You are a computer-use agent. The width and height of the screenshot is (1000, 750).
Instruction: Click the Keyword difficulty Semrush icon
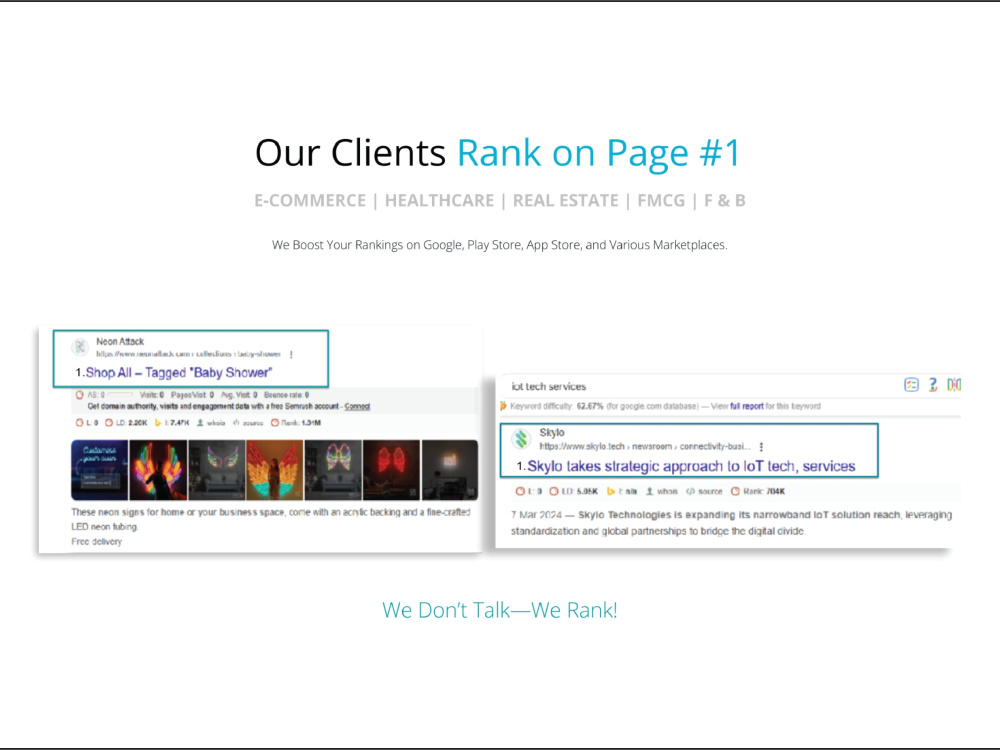503,406
